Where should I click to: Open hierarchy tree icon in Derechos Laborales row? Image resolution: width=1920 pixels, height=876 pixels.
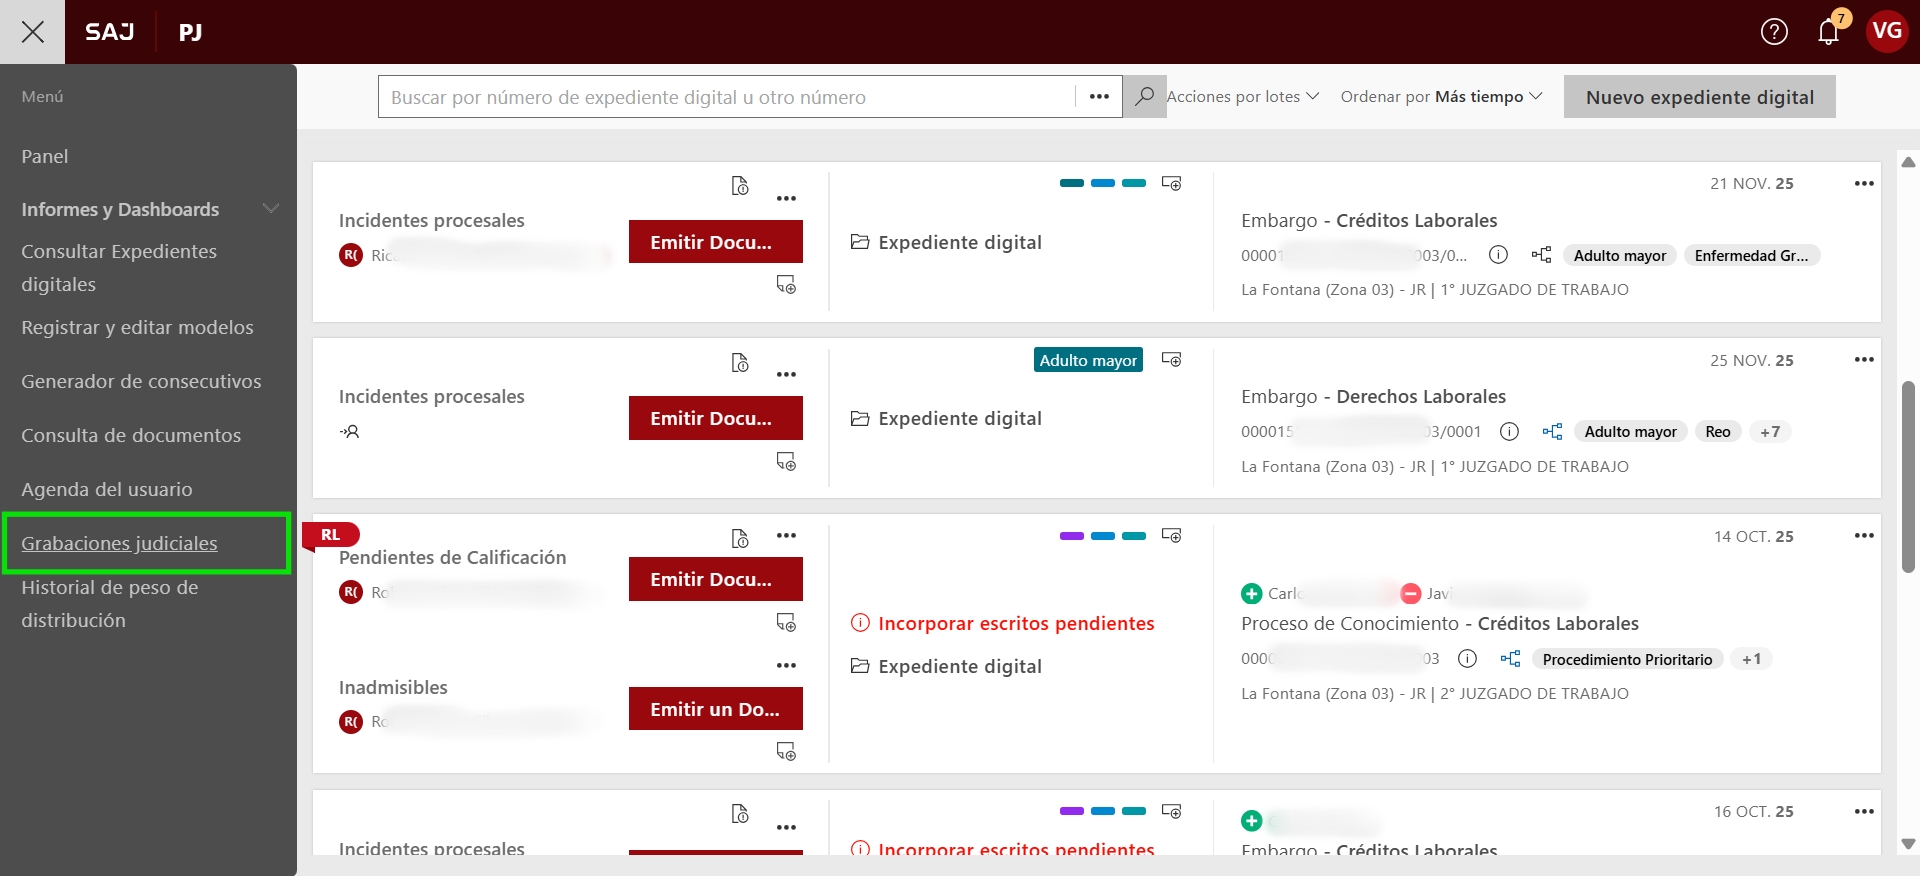tap(1552, 432)
